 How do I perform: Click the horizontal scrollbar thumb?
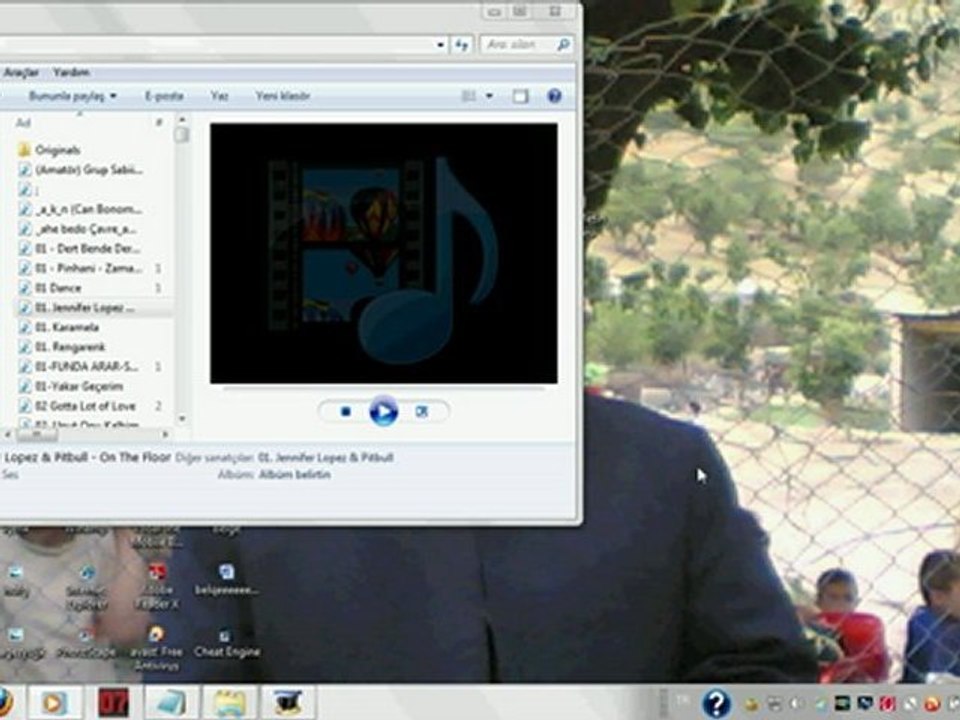(37, 435)
